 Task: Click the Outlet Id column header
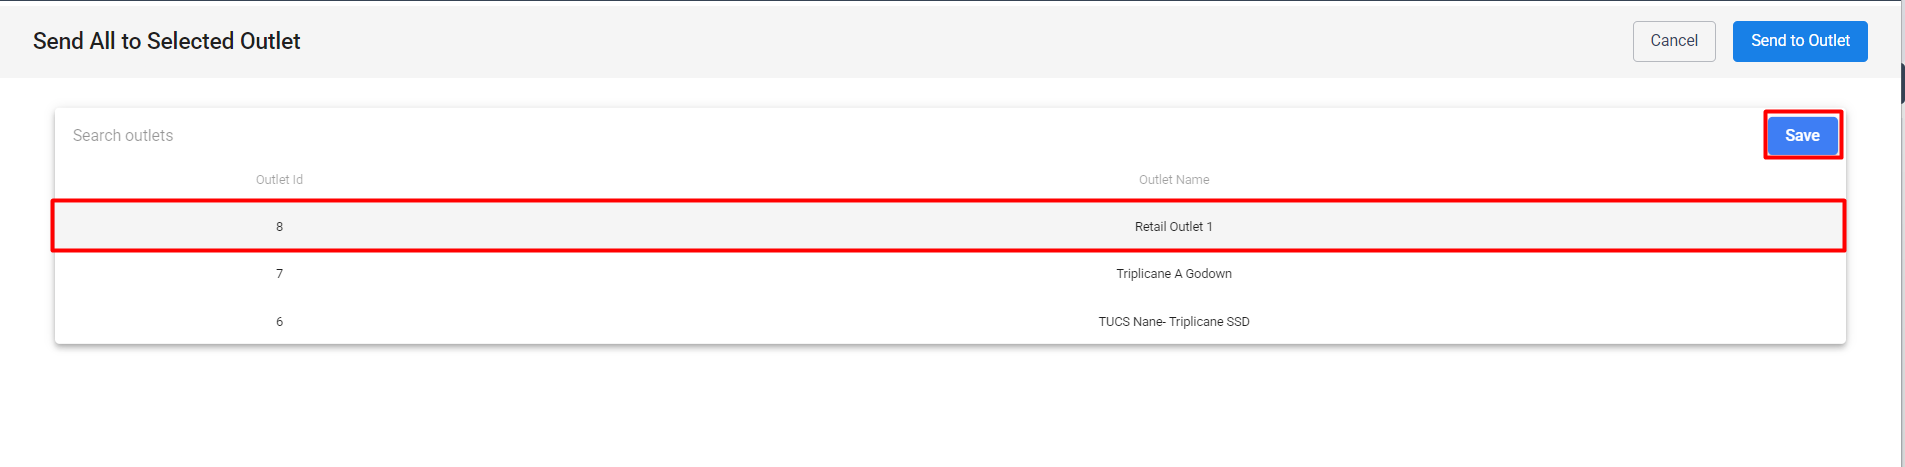pyautogui.click(x=279, y=180)
